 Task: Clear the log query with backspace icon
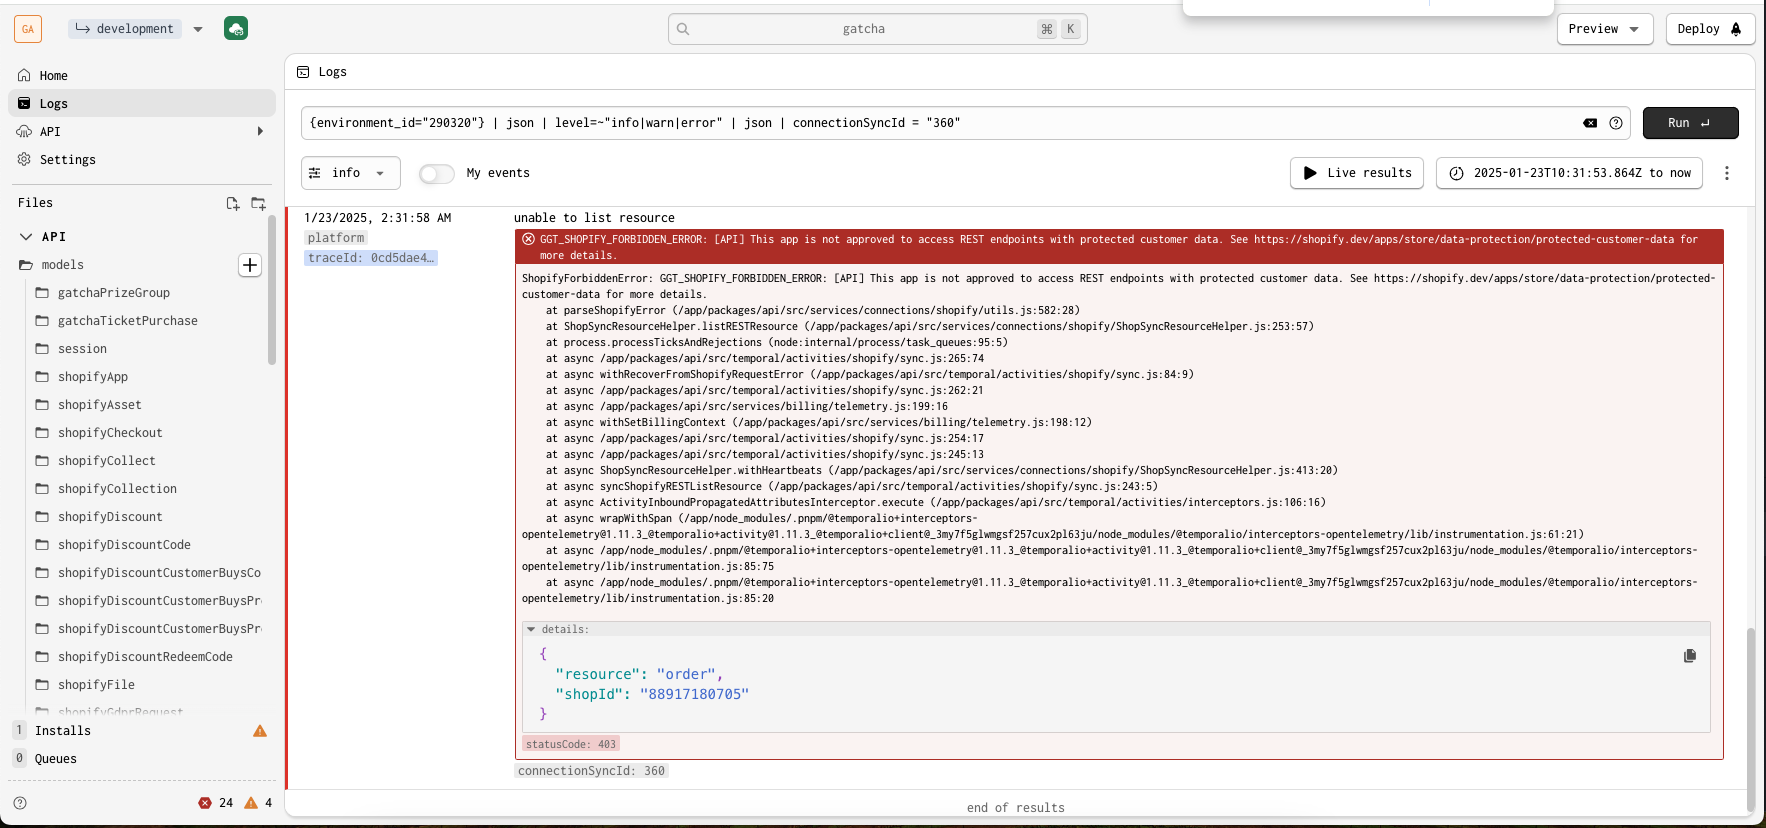coord(1590,123)
